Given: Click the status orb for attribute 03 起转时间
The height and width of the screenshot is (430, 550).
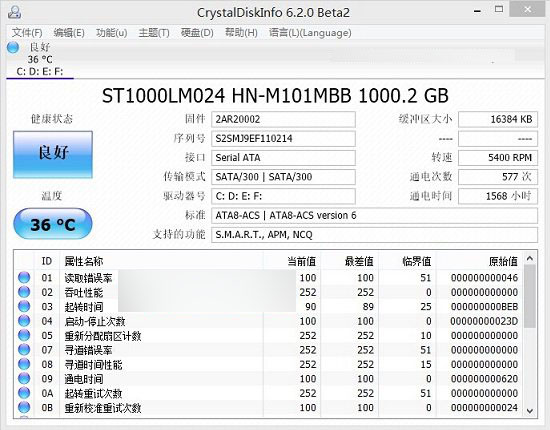Looking at the screenshot, I should [x=24, y=306].
